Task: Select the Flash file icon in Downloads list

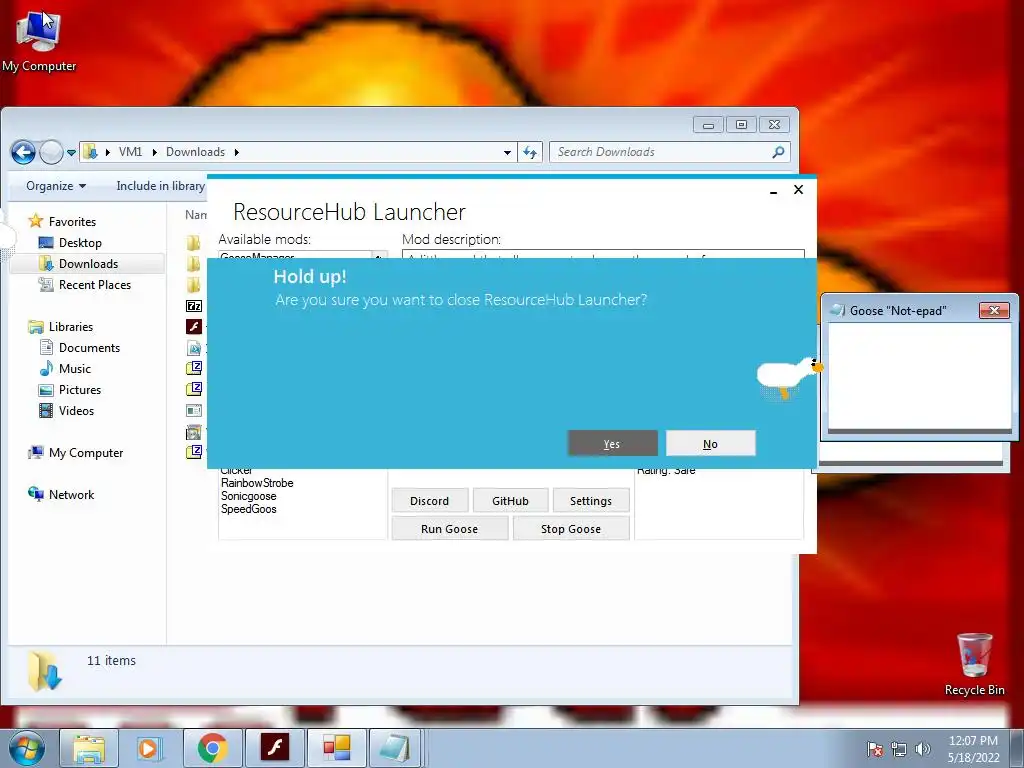Action: [194, 327]
